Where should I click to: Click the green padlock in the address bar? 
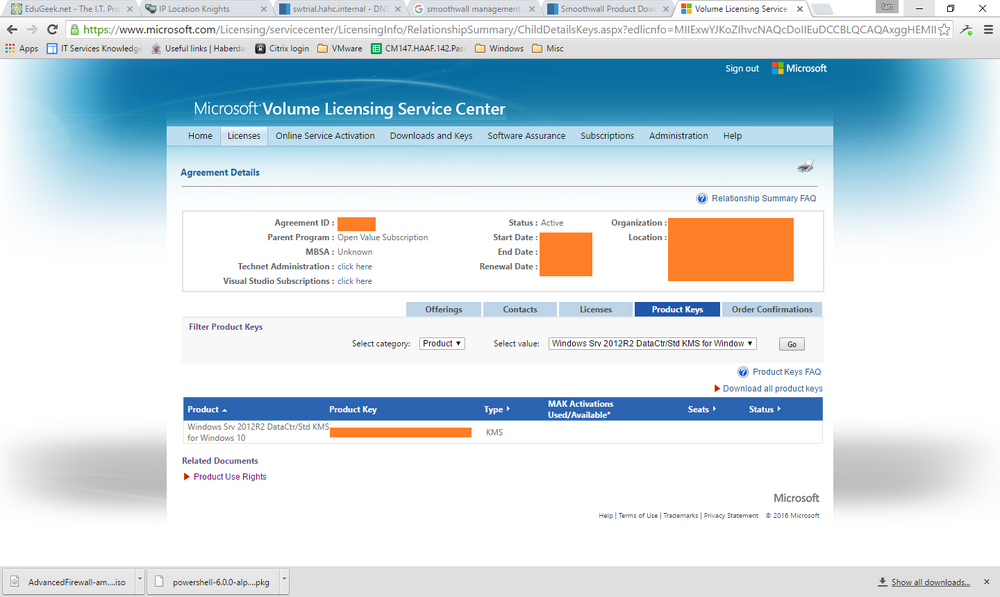[x=75, y=29]
